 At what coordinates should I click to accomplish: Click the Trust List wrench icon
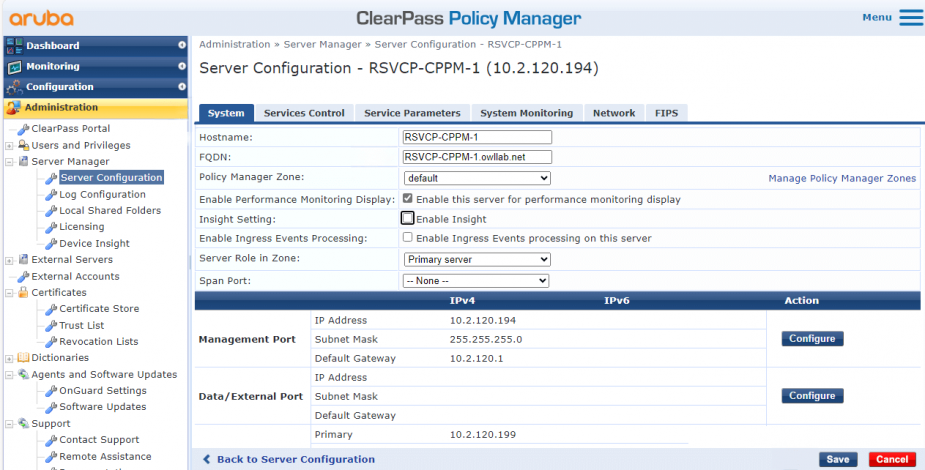(51, 326)
